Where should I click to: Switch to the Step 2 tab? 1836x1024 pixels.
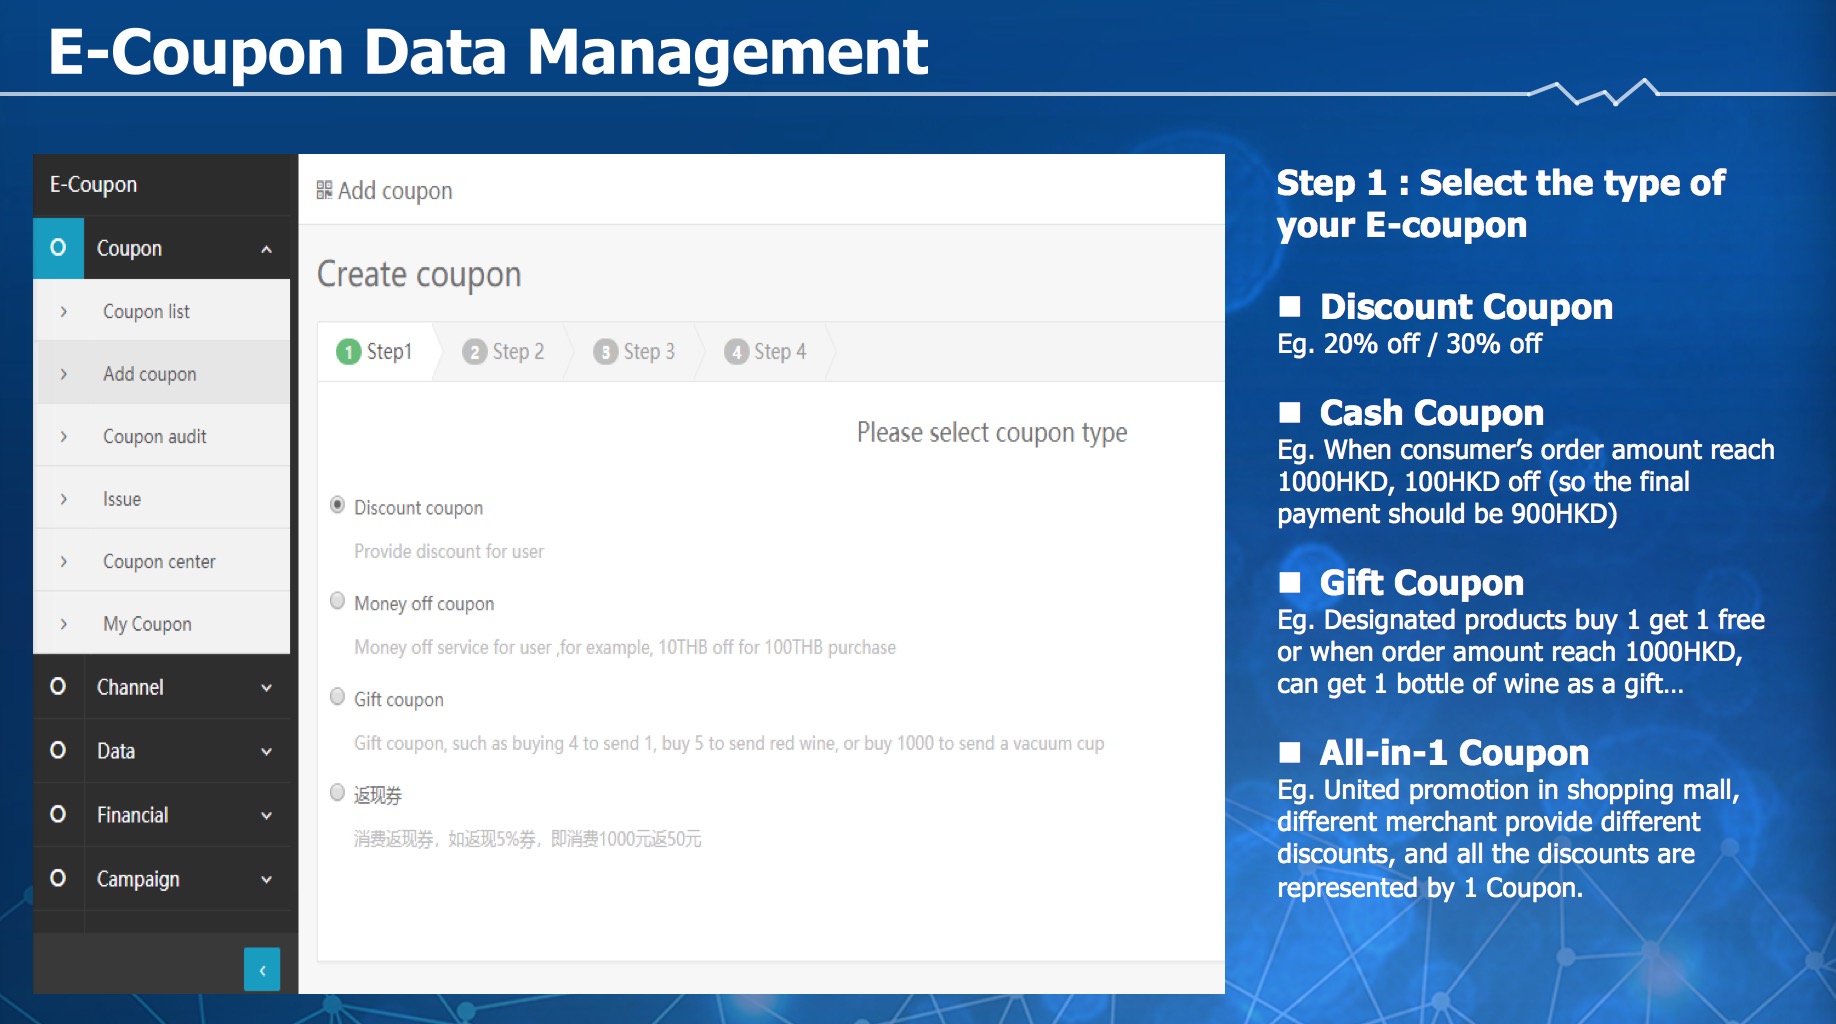(x=505, y=352)
